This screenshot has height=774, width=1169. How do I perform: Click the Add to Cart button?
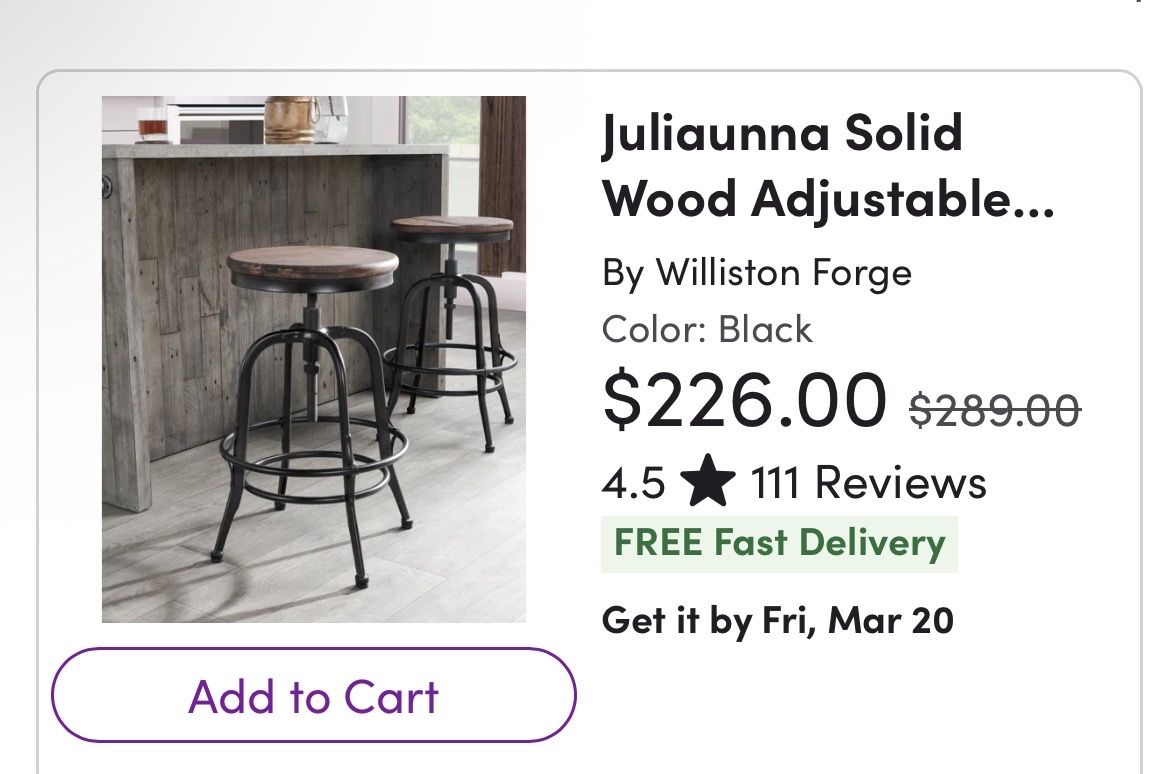click(x=314, y=696)
